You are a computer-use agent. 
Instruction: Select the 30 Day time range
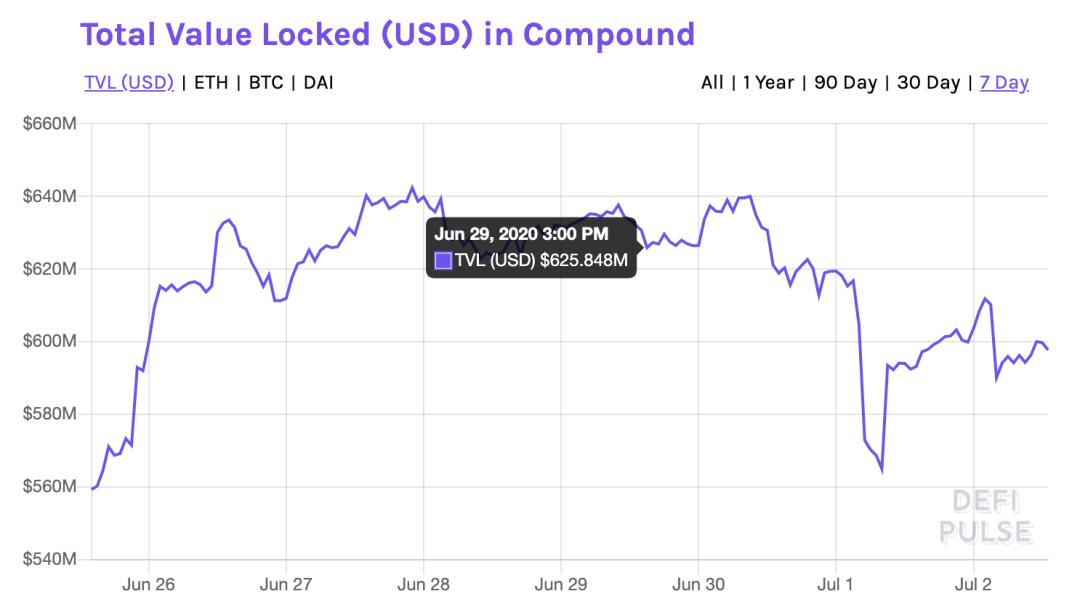click(x=928, y=82)
